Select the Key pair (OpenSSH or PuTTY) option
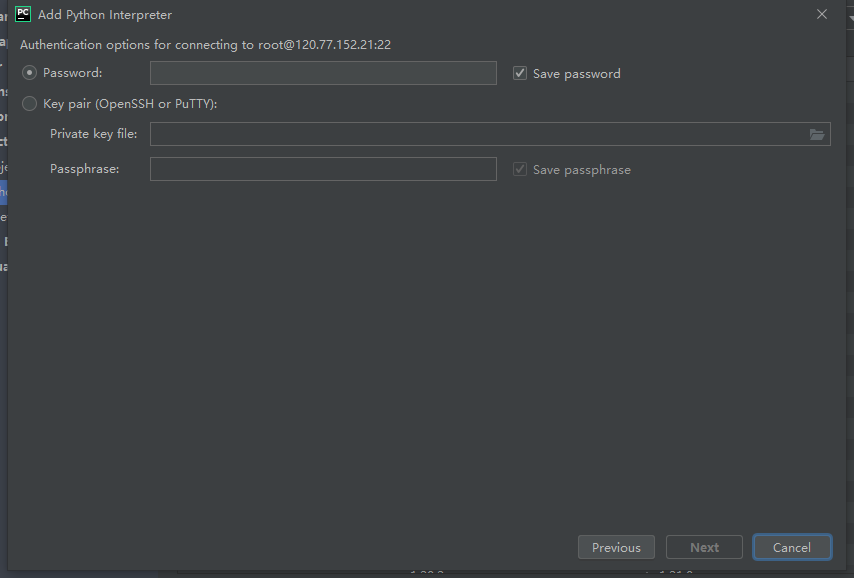Image resolution: width=854 pixels, height=578 pixels. point(29,104)
